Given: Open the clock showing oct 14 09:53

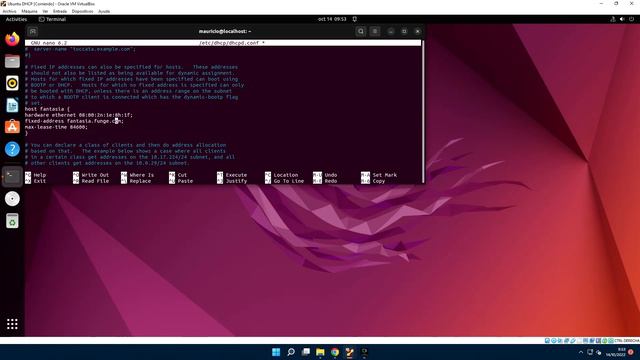Looking at the screenshot, I should coord(332,19).
